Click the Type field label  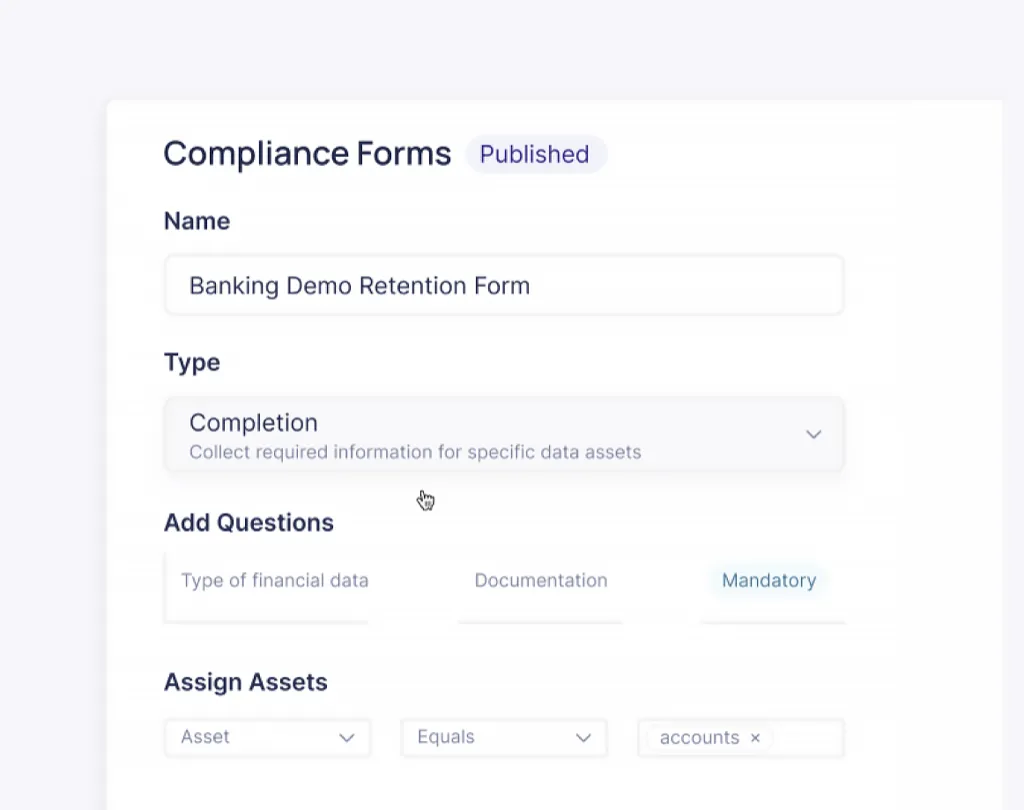pos(192,362)
